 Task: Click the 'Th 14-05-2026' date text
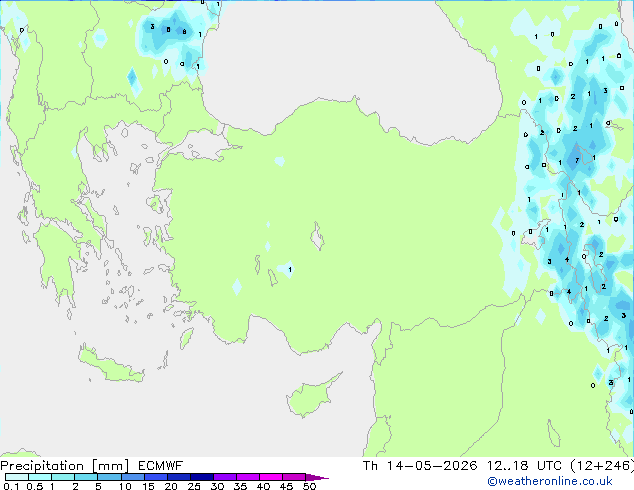click(420, 466)
